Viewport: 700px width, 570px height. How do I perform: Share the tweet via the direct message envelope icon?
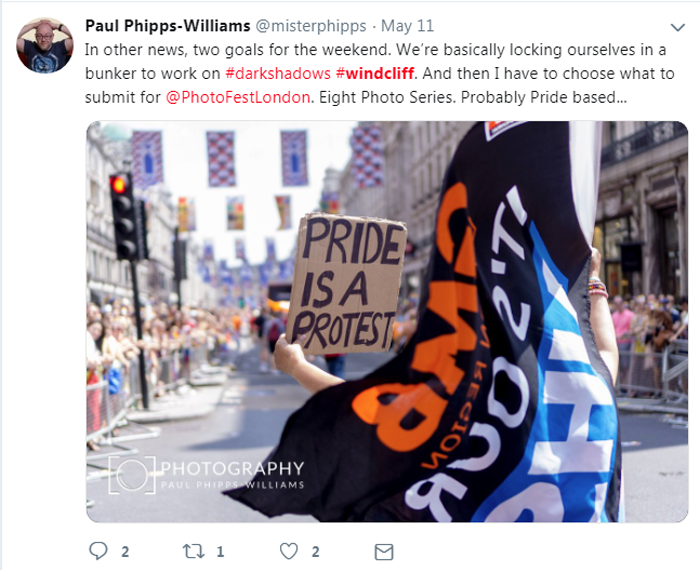[x=384, y=552]
